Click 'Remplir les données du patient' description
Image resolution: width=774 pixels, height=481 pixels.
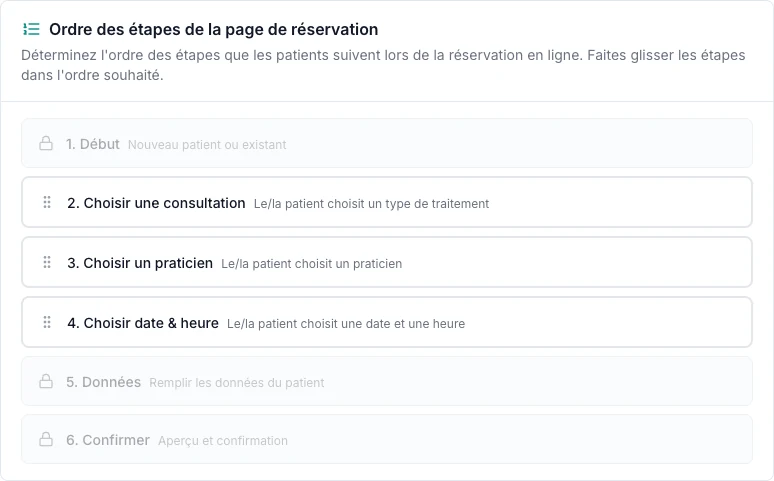click(x=236, y=383)
